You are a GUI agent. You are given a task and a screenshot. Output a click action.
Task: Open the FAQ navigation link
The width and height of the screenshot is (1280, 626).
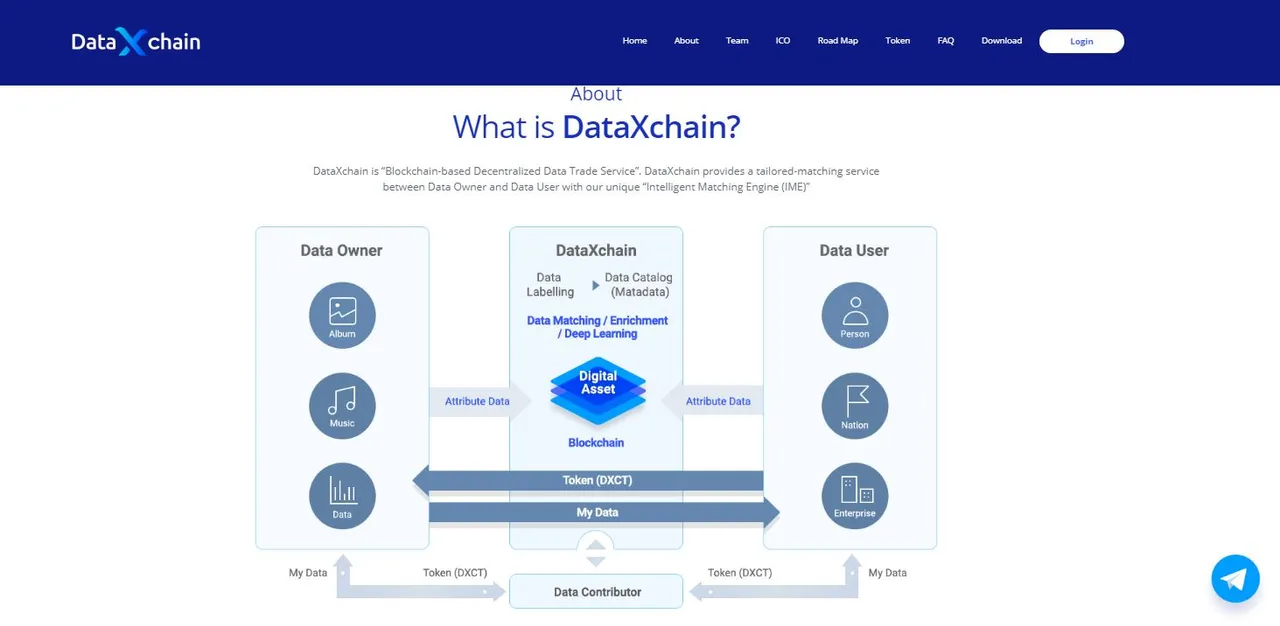pyautogui.click(x=946, y=41)
